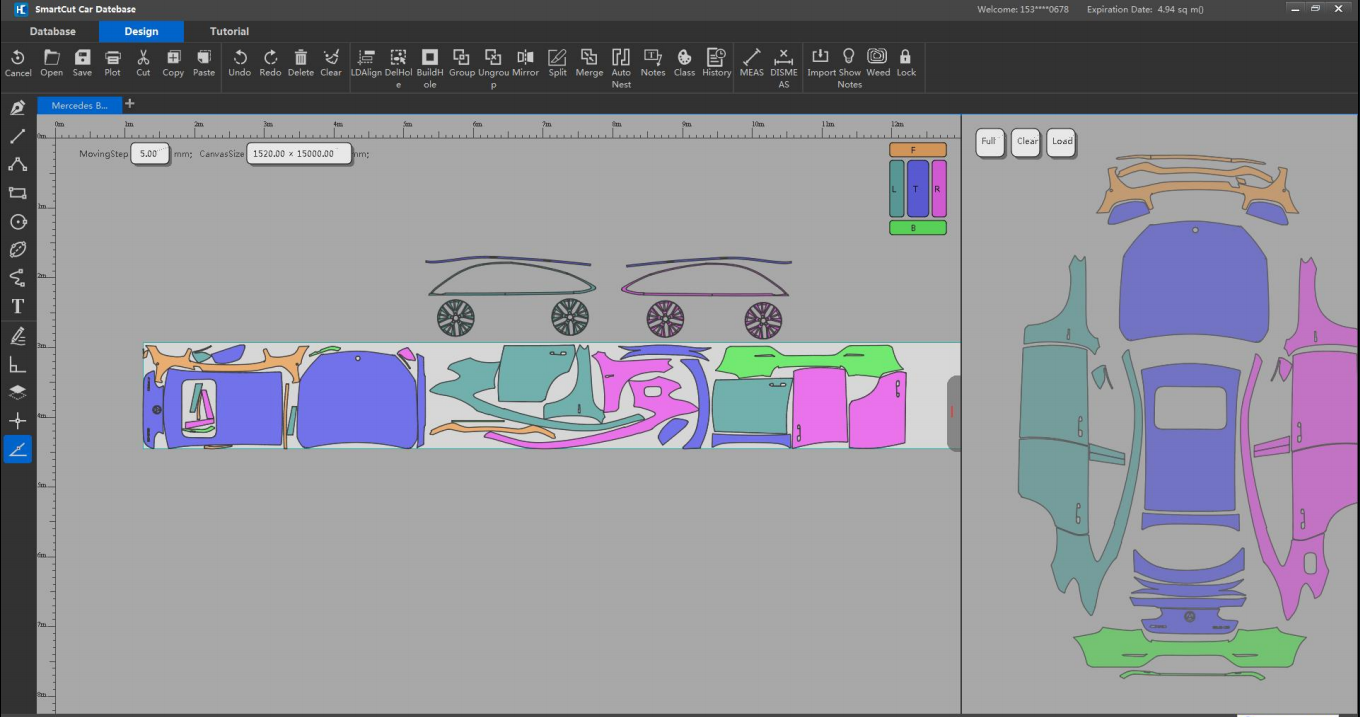Screen dimensions: 1360x717
Task: Select the rectangle tool in left sidebar
Action: point(17,192)
